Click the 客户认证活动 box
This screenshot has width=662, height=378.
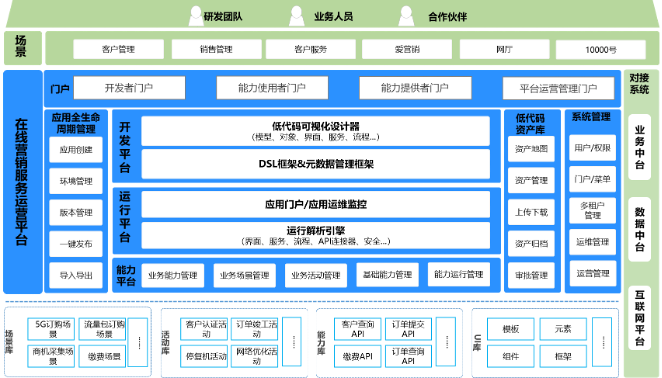click(204, 329)
